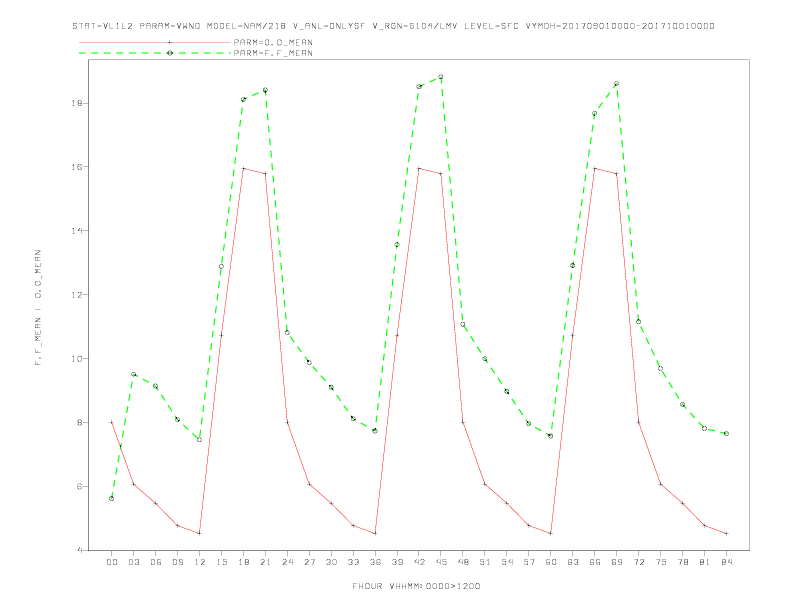Click the red plus data point at hour 00
The height and width of the screenshot is (612, 792).
tap(112, 422)
